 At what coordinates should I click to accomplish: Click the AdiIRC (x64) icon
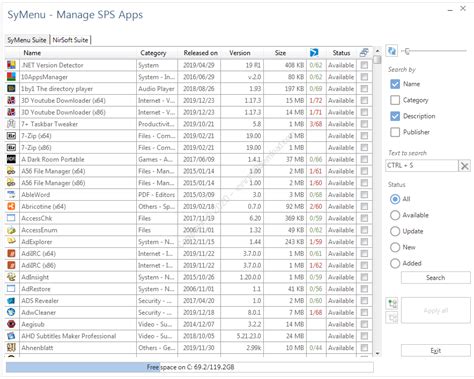11,253
